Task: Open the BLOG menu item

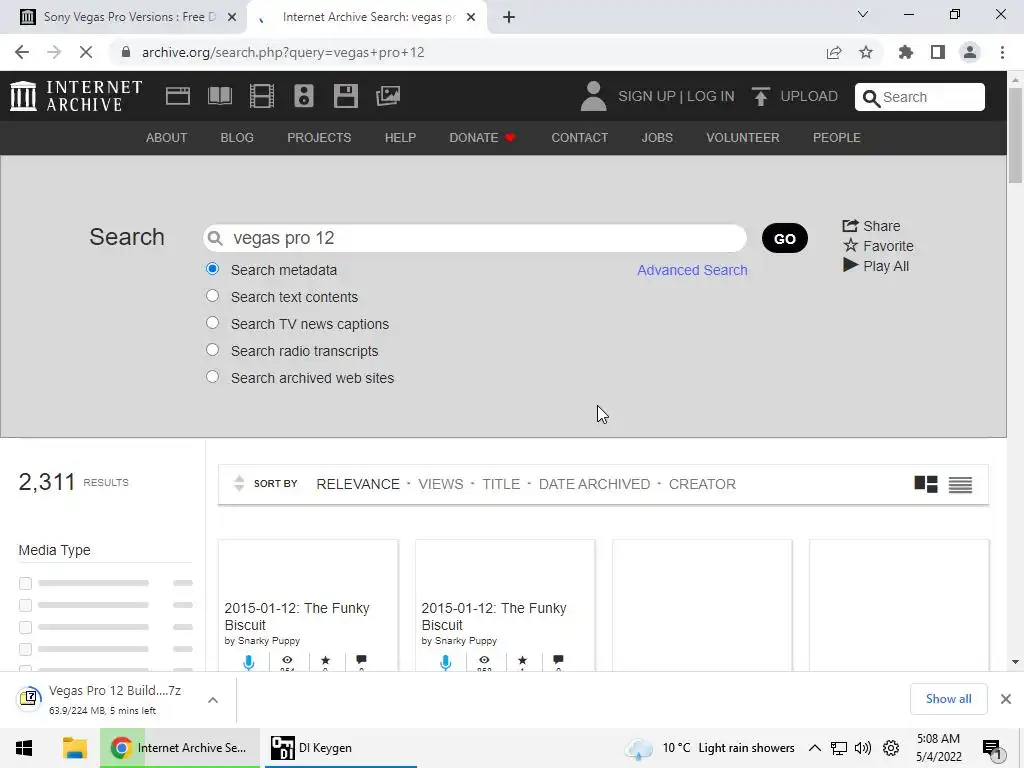Action: [237, 138]
